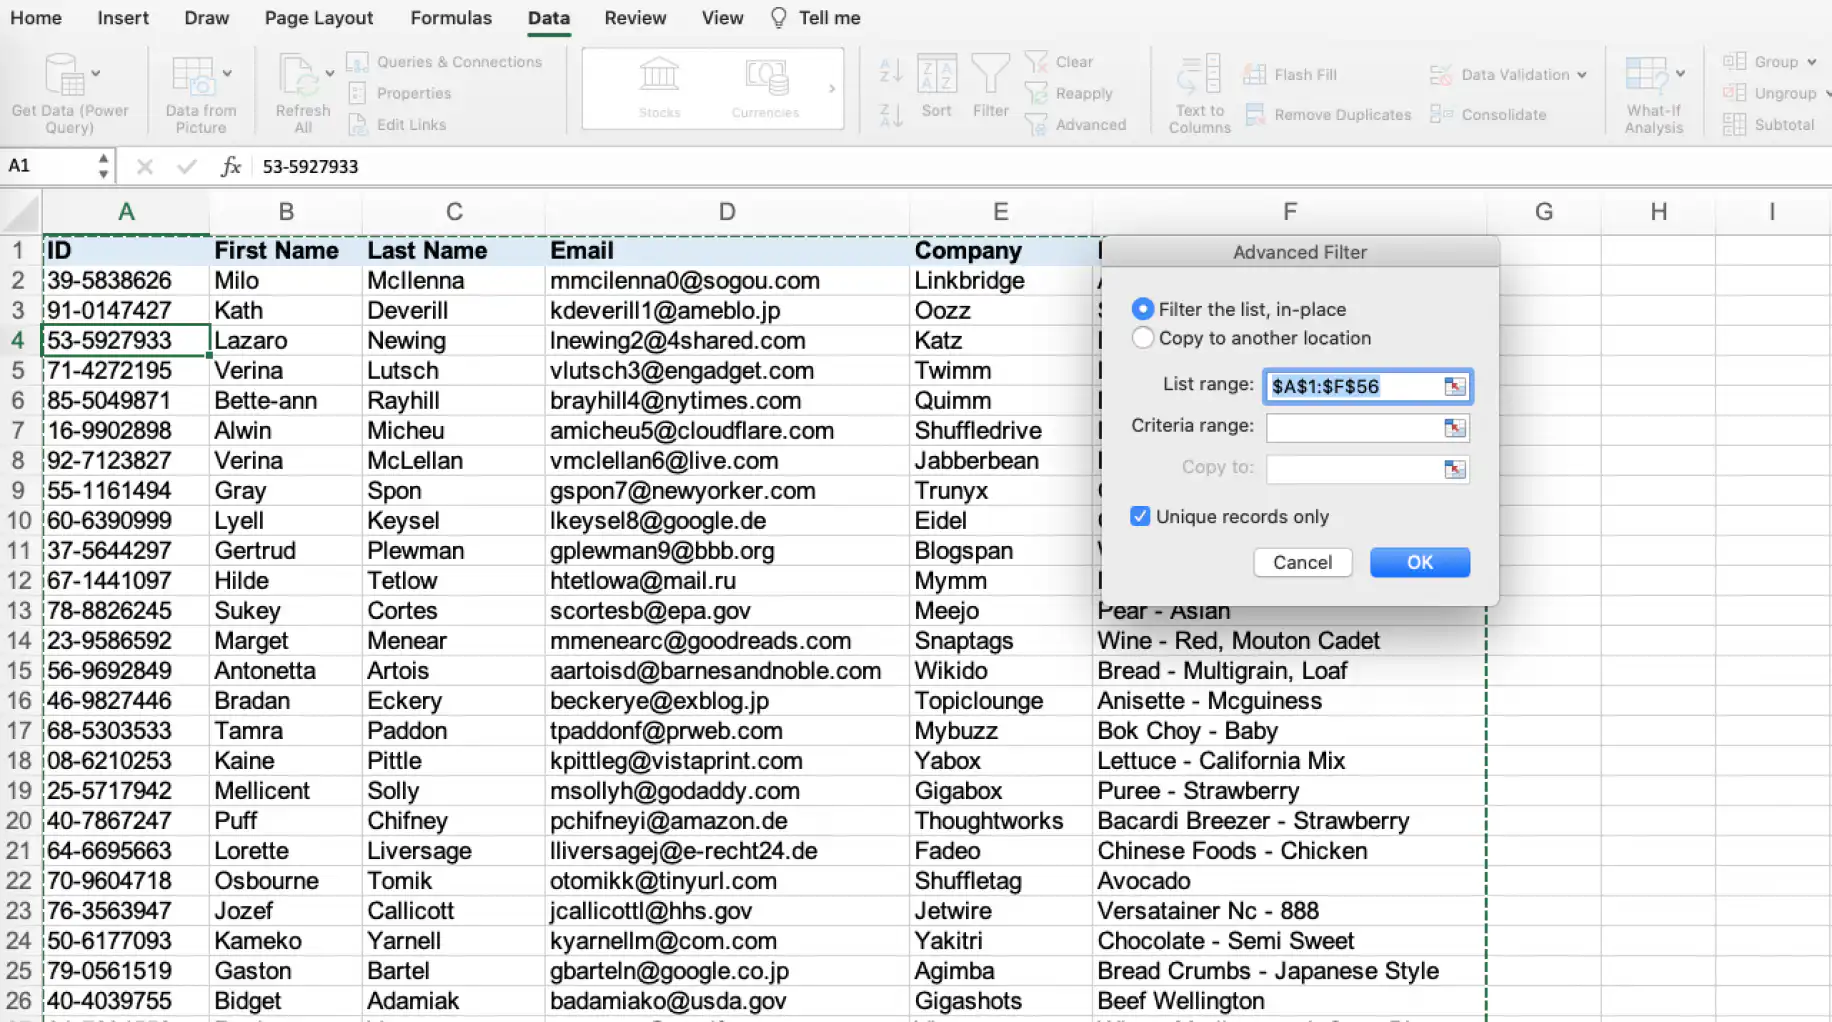This screenshot has height=1022, width=1832.
Task: Select Copy to another location
Action: point(1142,338)
